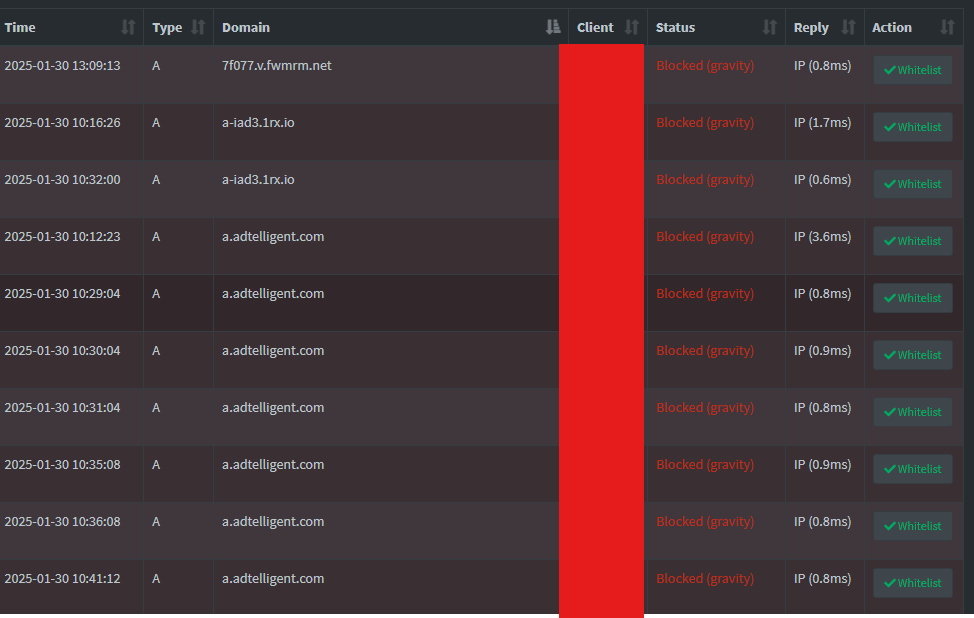Whitelist 7f077.v.fwmrm.net from the 13:09:13 query

click(x=913, y=70)
